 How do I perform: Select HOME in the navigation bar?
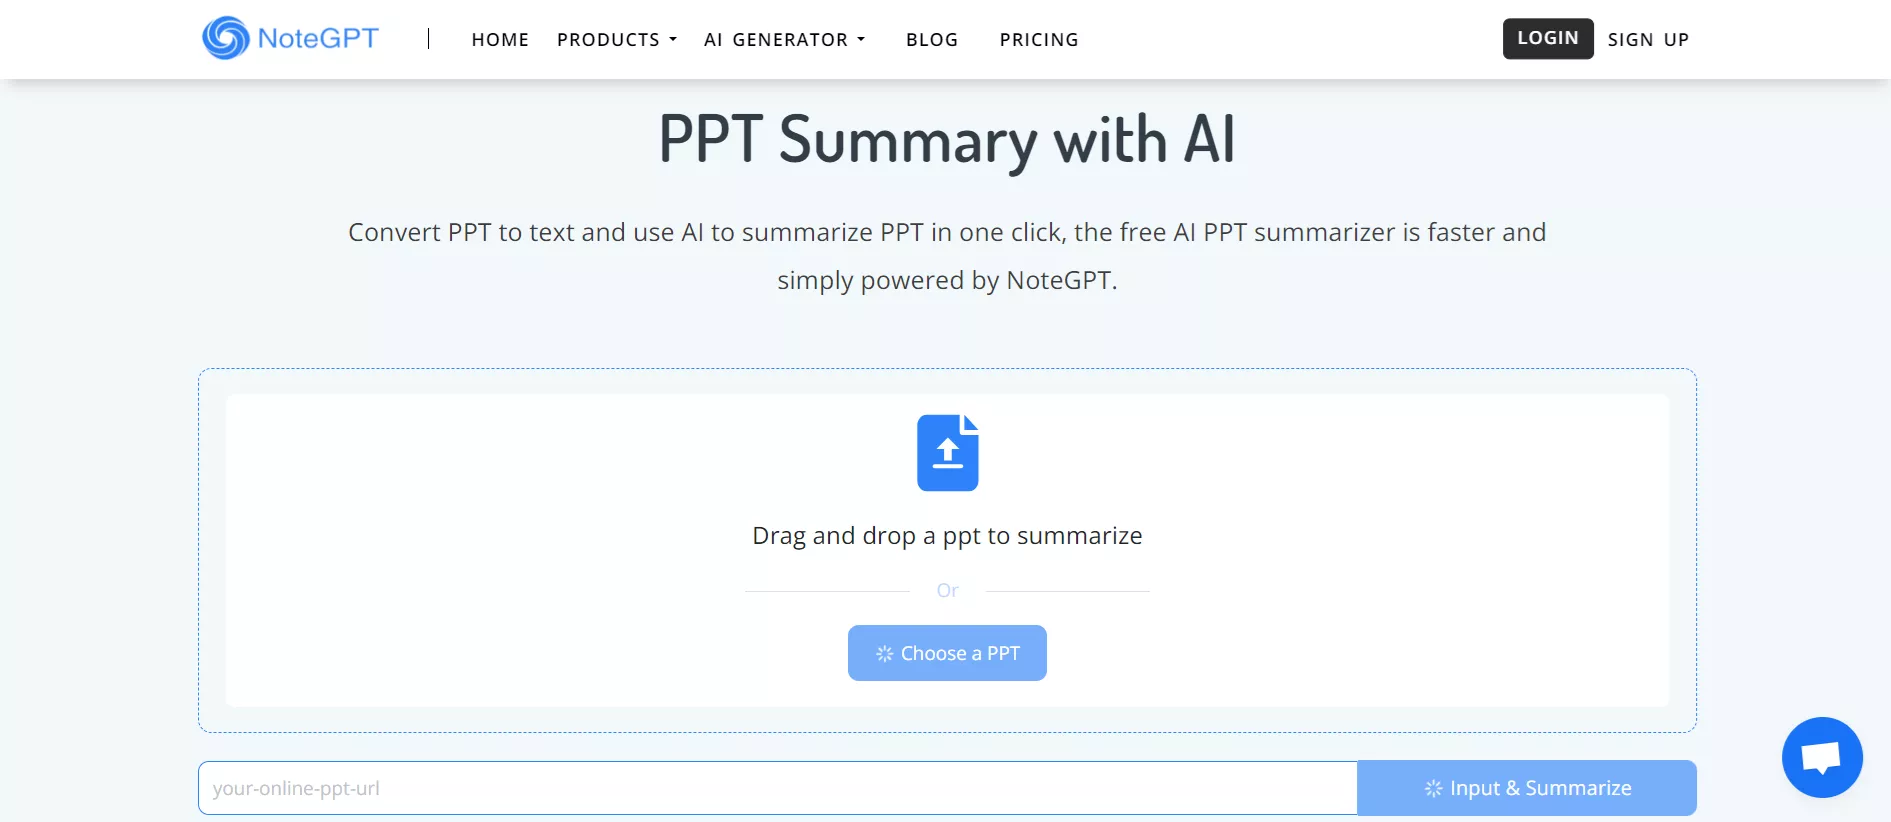[x=500, y=40]
